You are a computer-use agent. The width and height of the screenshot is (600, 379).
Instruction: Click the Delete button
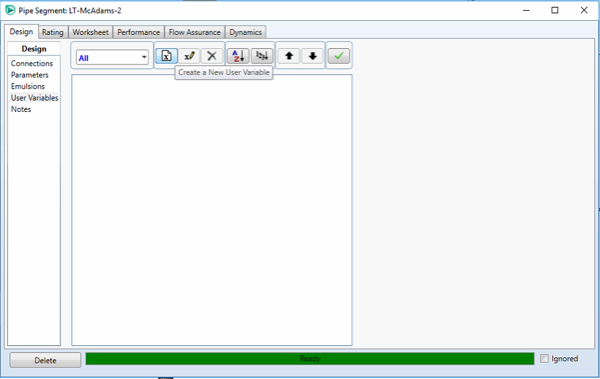[45, 360]
